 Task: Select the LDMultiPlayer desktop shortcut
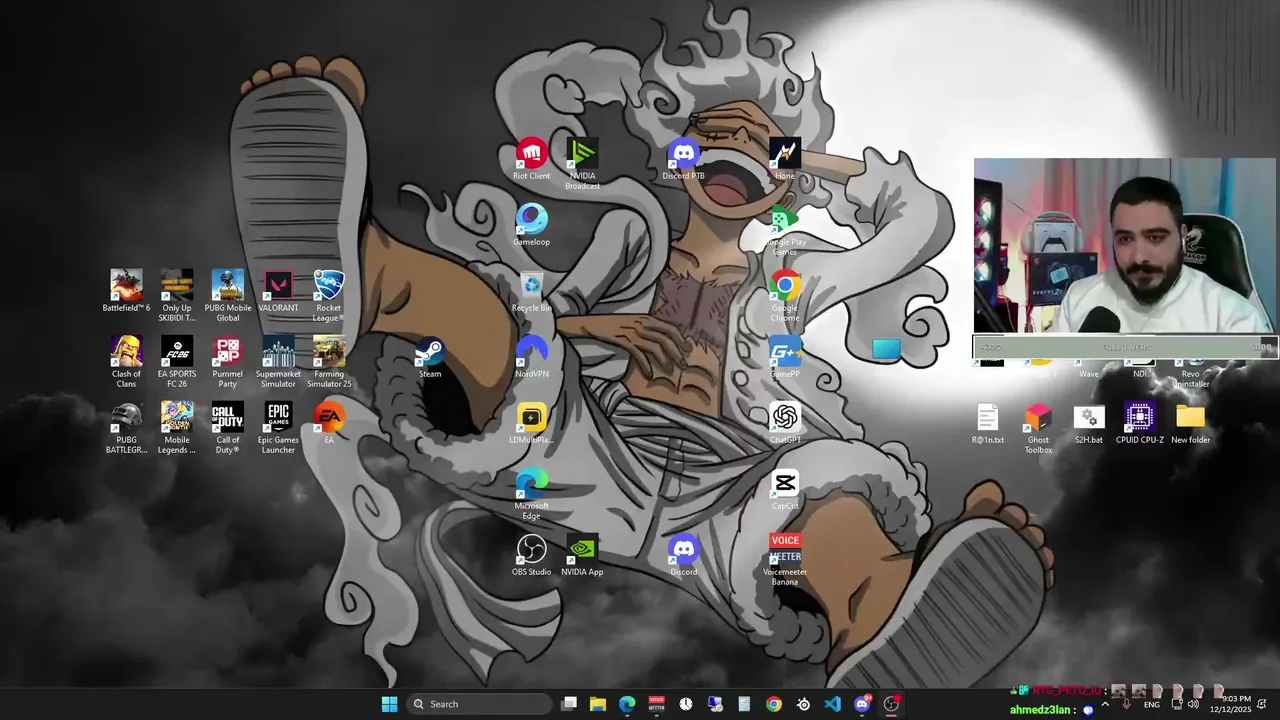[x=531, y=424]
